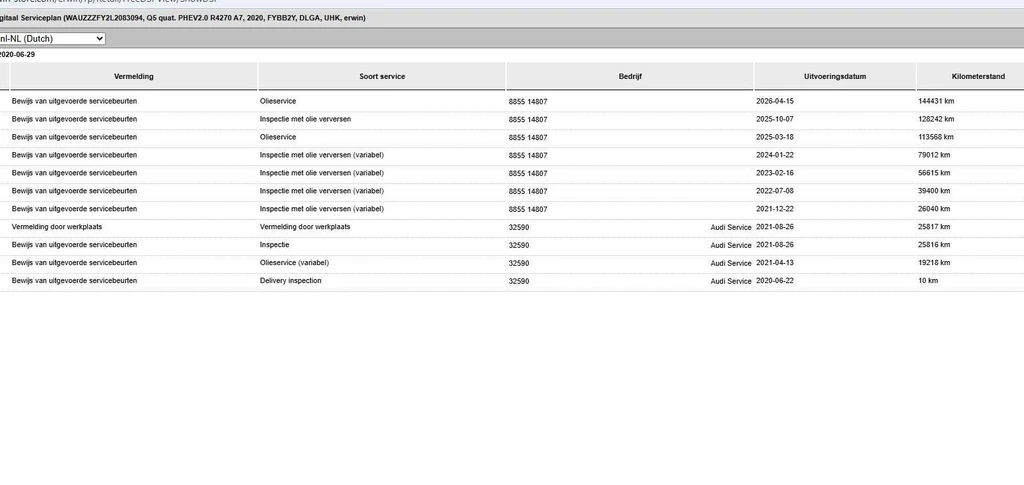1024x485 pixels.
Task: Select the Bedrijf column header
Action: pyautogui.click(x=630, y=76)
